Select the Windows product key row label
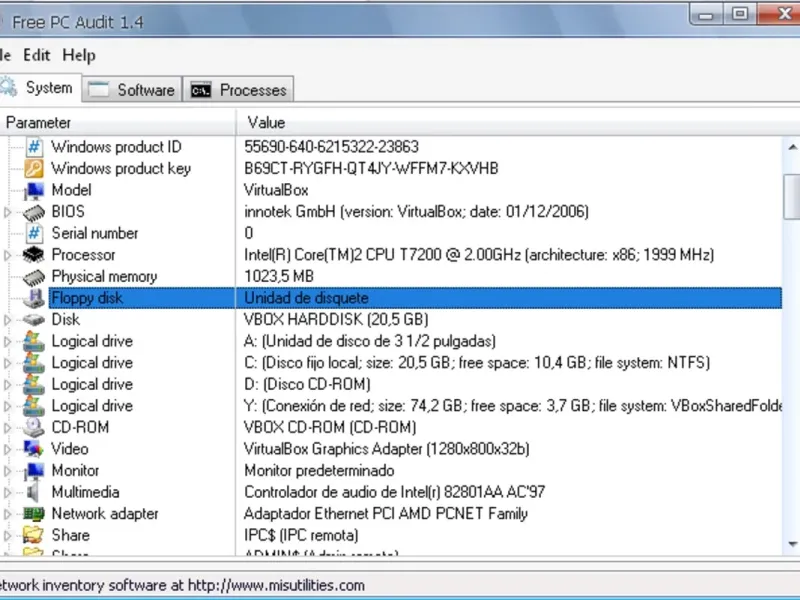 (x=121, y=168)
